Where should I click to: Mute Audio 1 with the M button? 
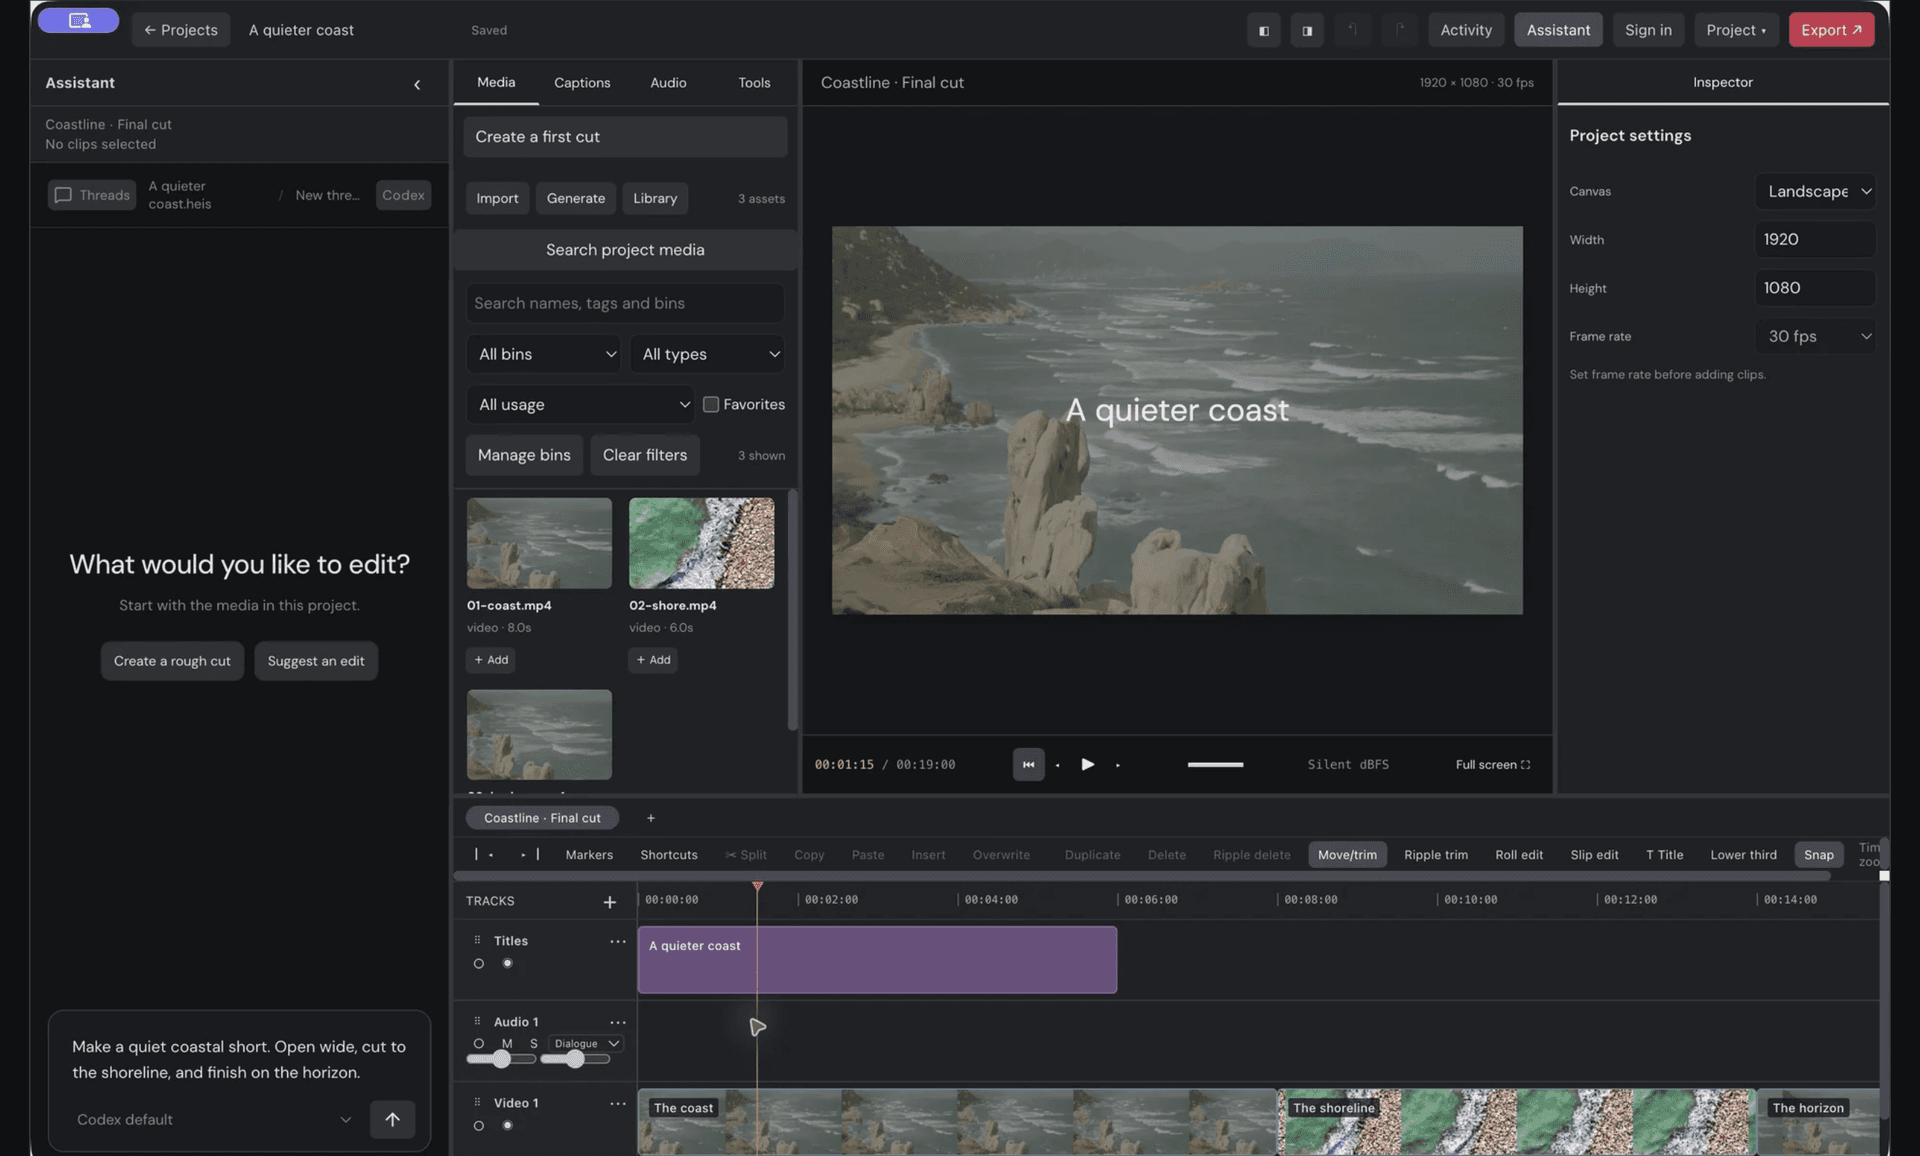click(x=507, y=1044)
